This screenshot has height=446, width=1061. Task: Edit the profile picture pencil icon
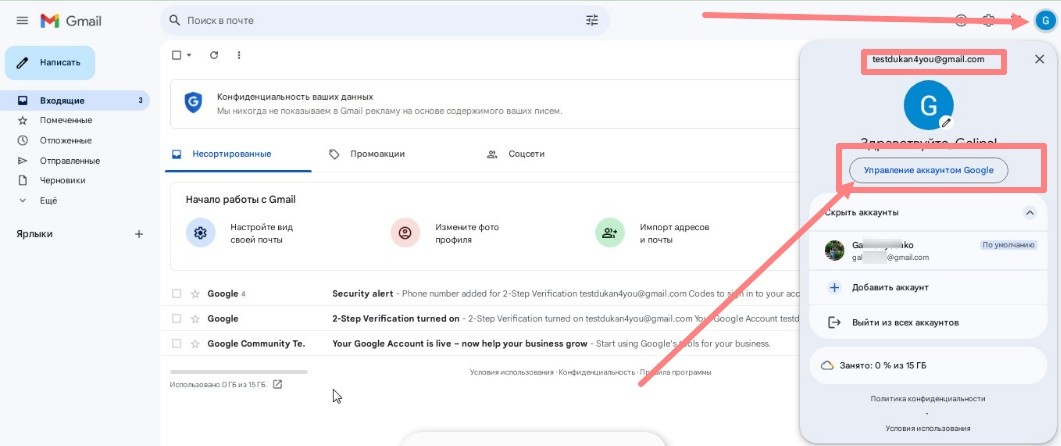tap(947, 122)
